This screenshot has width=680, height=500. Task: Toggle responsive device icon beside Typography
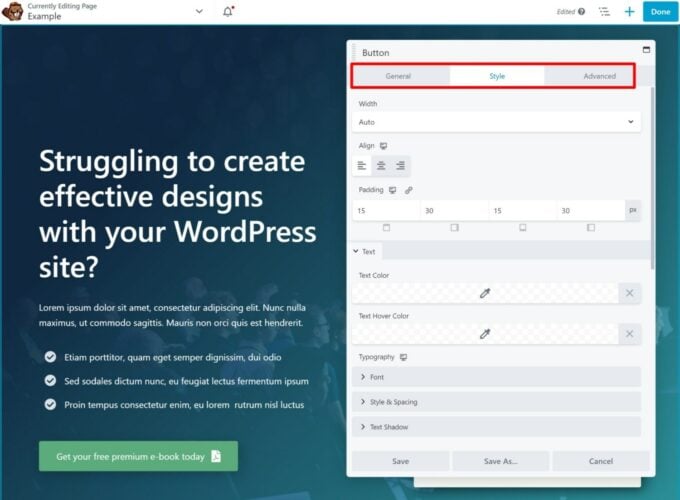coord(403,357)
